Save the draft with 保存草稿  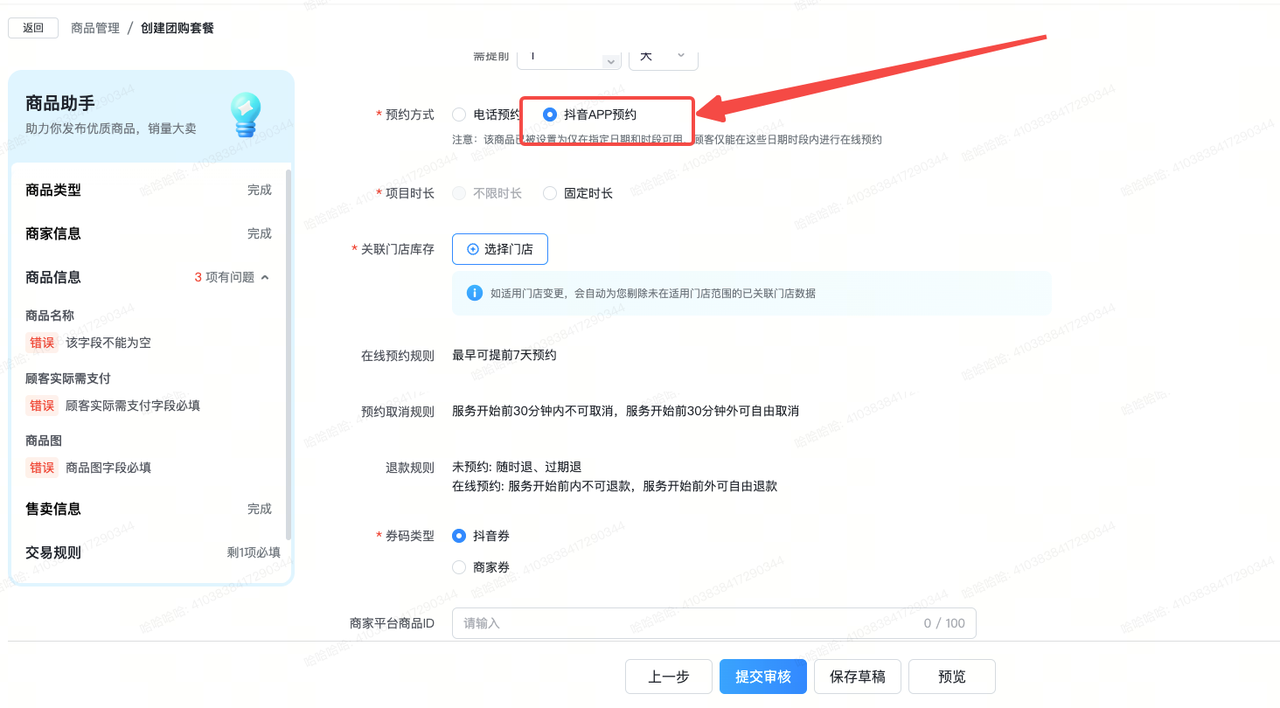tap(857, 677)
